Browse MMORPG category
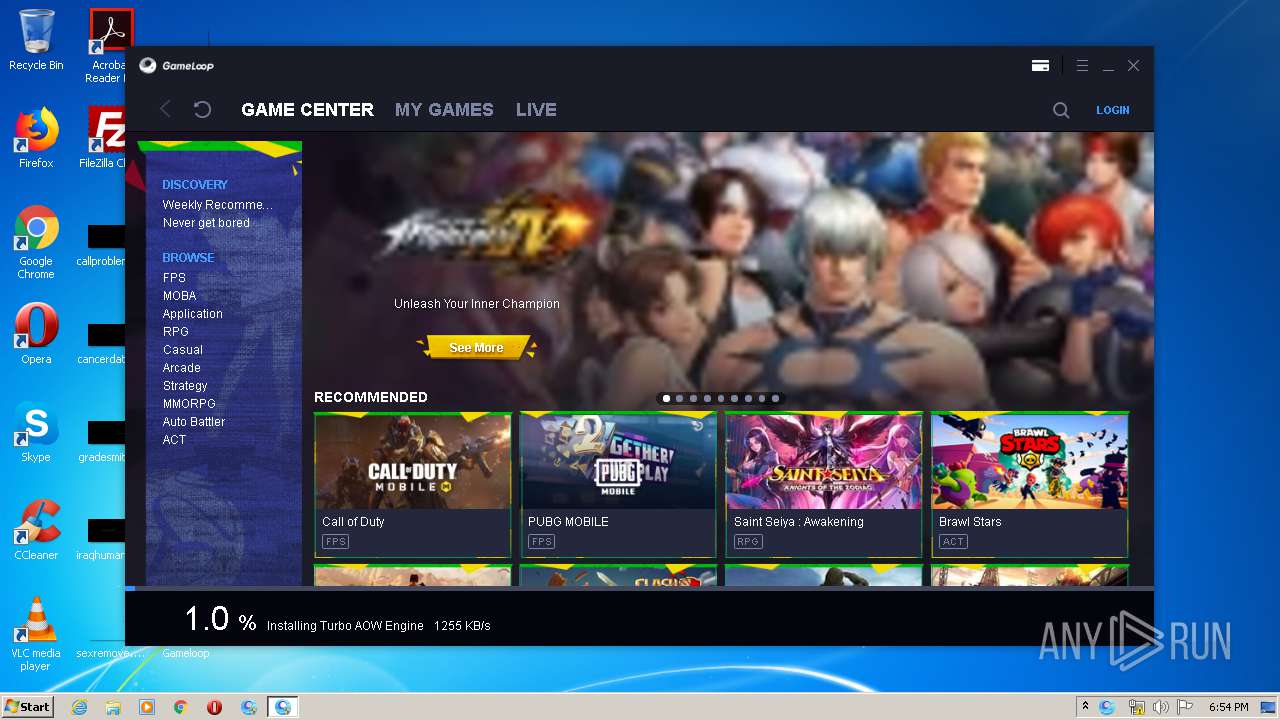Viewport: 1280px width, 720px height. pos(189,404)
